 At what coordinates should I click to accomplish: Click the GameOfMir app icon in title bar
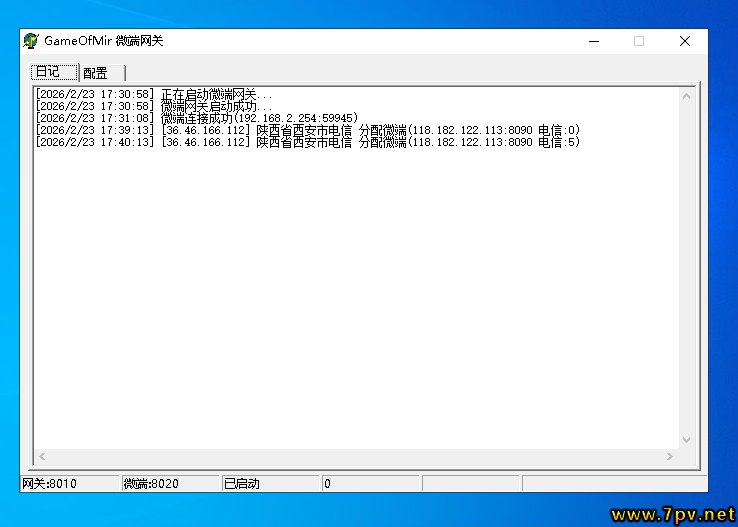pos(31,41)
